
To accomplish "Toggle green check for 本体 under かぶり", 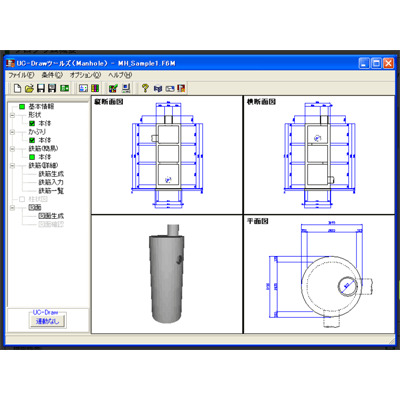I will (32, 140).
